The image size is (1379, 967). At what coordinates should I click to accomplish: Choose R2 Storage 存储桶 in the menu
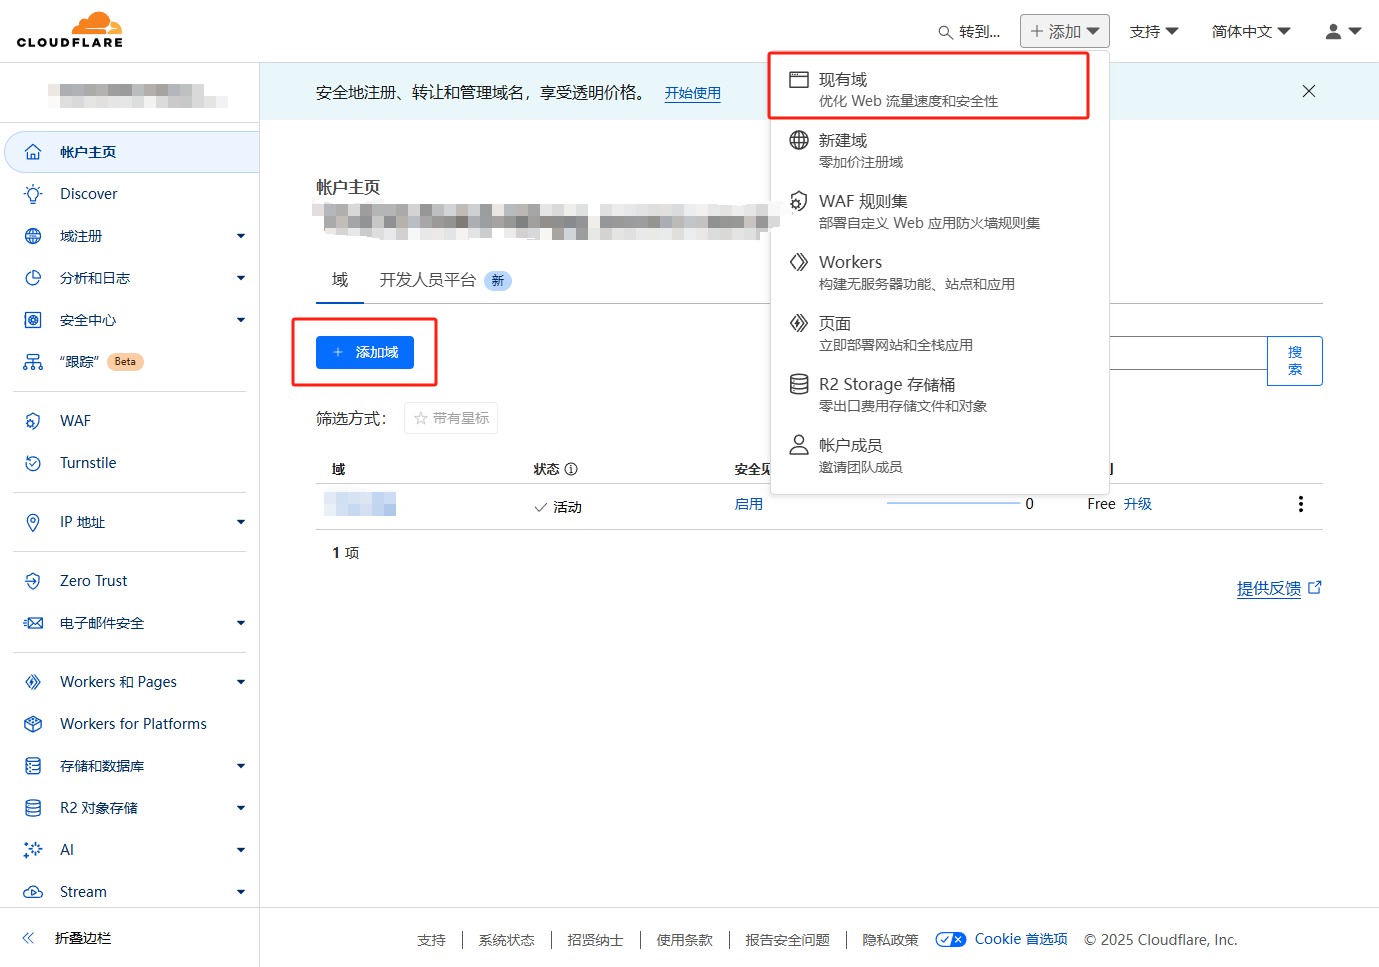(939, 394)
